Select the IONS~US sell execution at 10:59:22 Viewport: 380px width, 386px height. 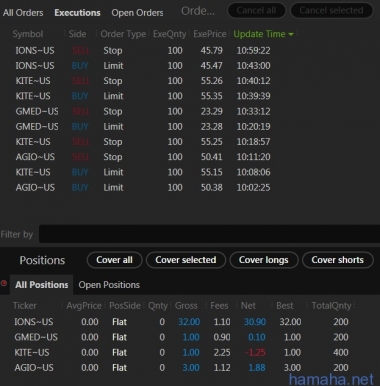(143, 51)
